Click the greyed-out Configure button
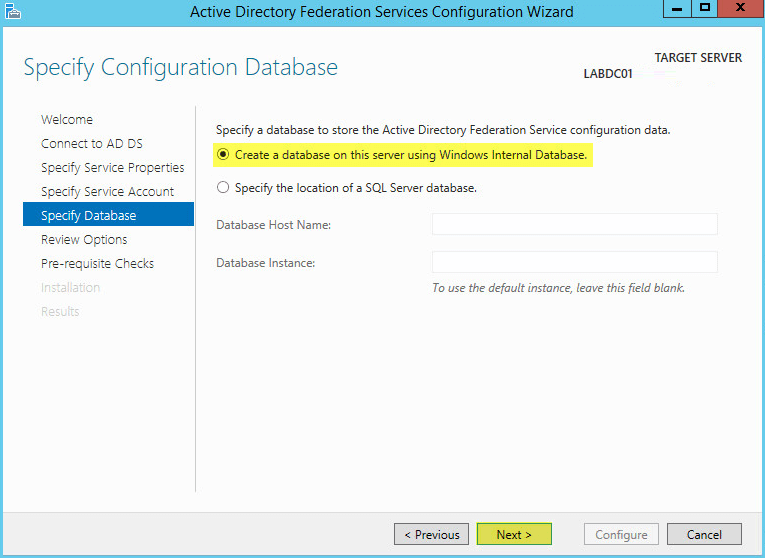 point(621,534)
